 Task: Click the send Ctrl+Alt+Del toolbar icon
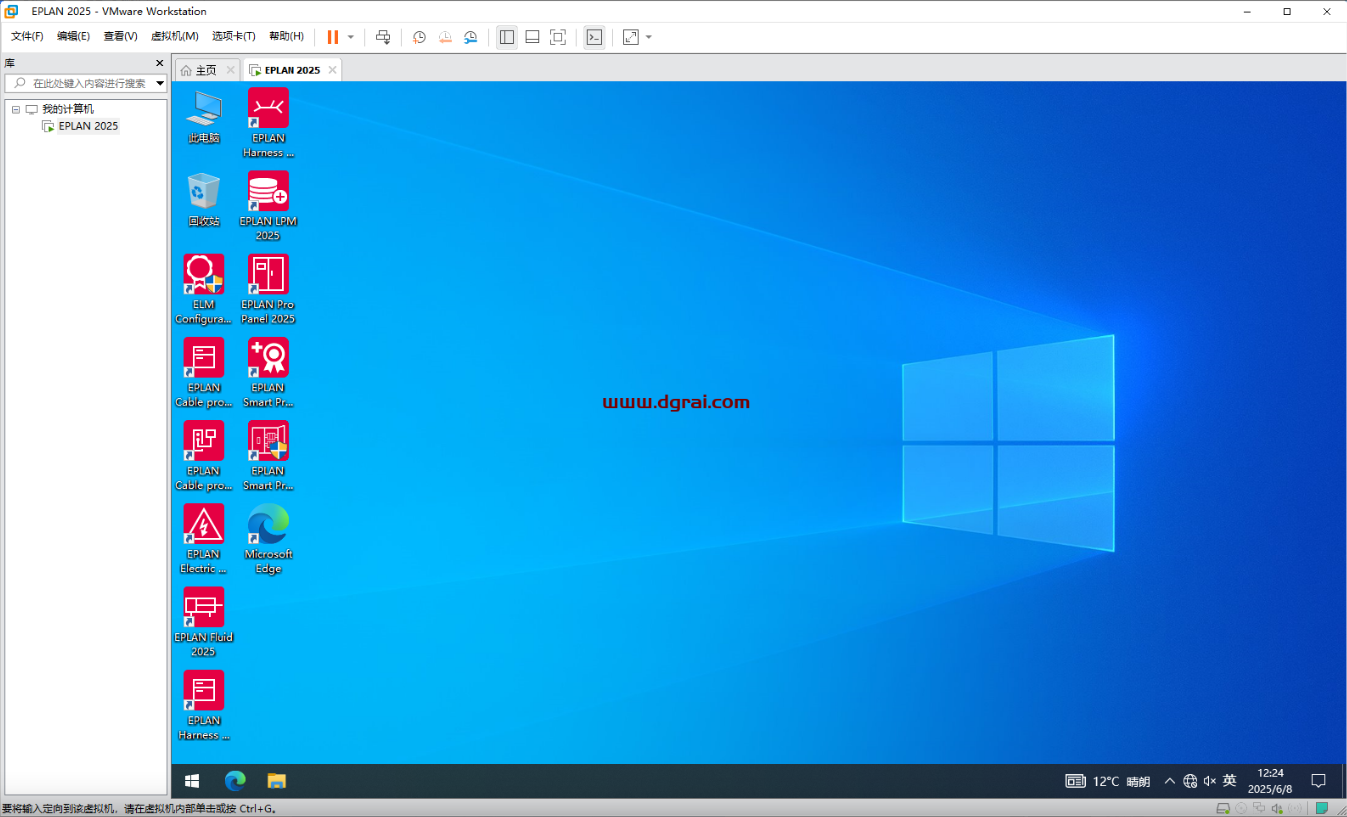point(383,37)
